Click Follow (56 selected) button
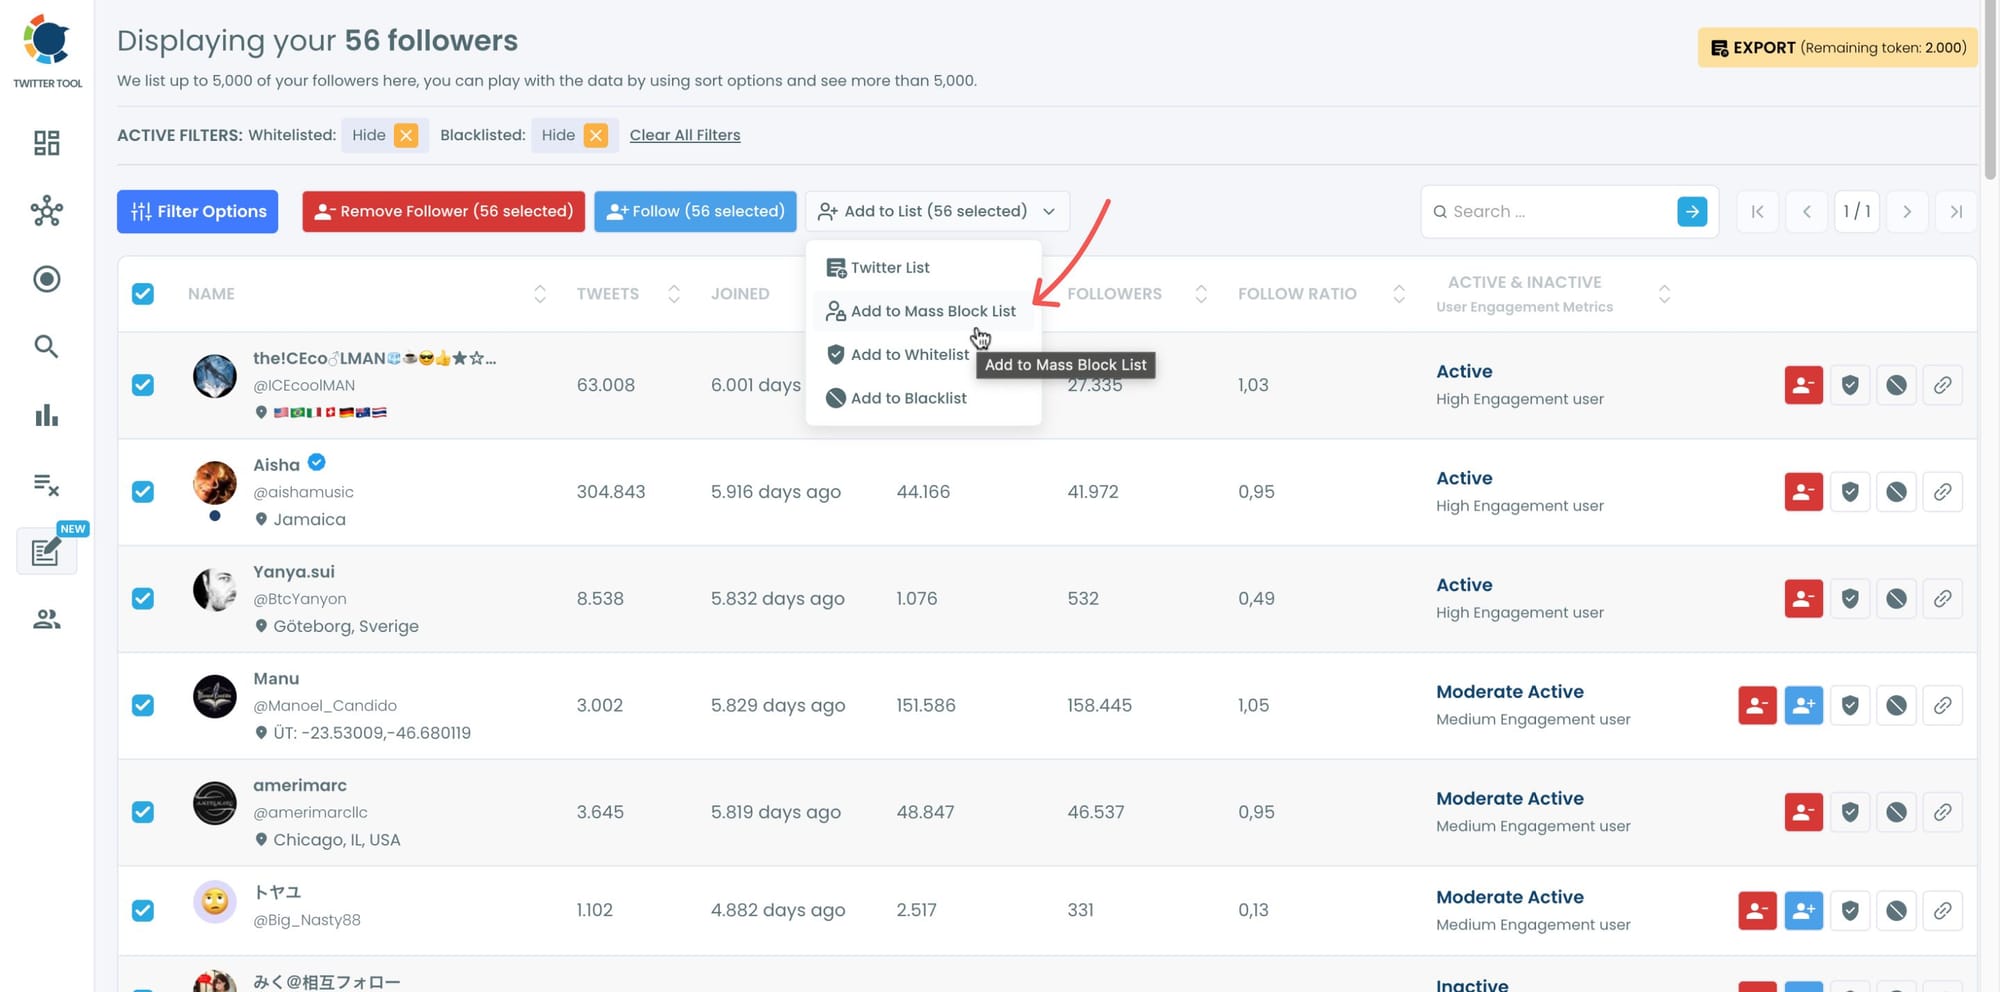The width and height of the screenshot is (2000, 992). coord(695,211)
